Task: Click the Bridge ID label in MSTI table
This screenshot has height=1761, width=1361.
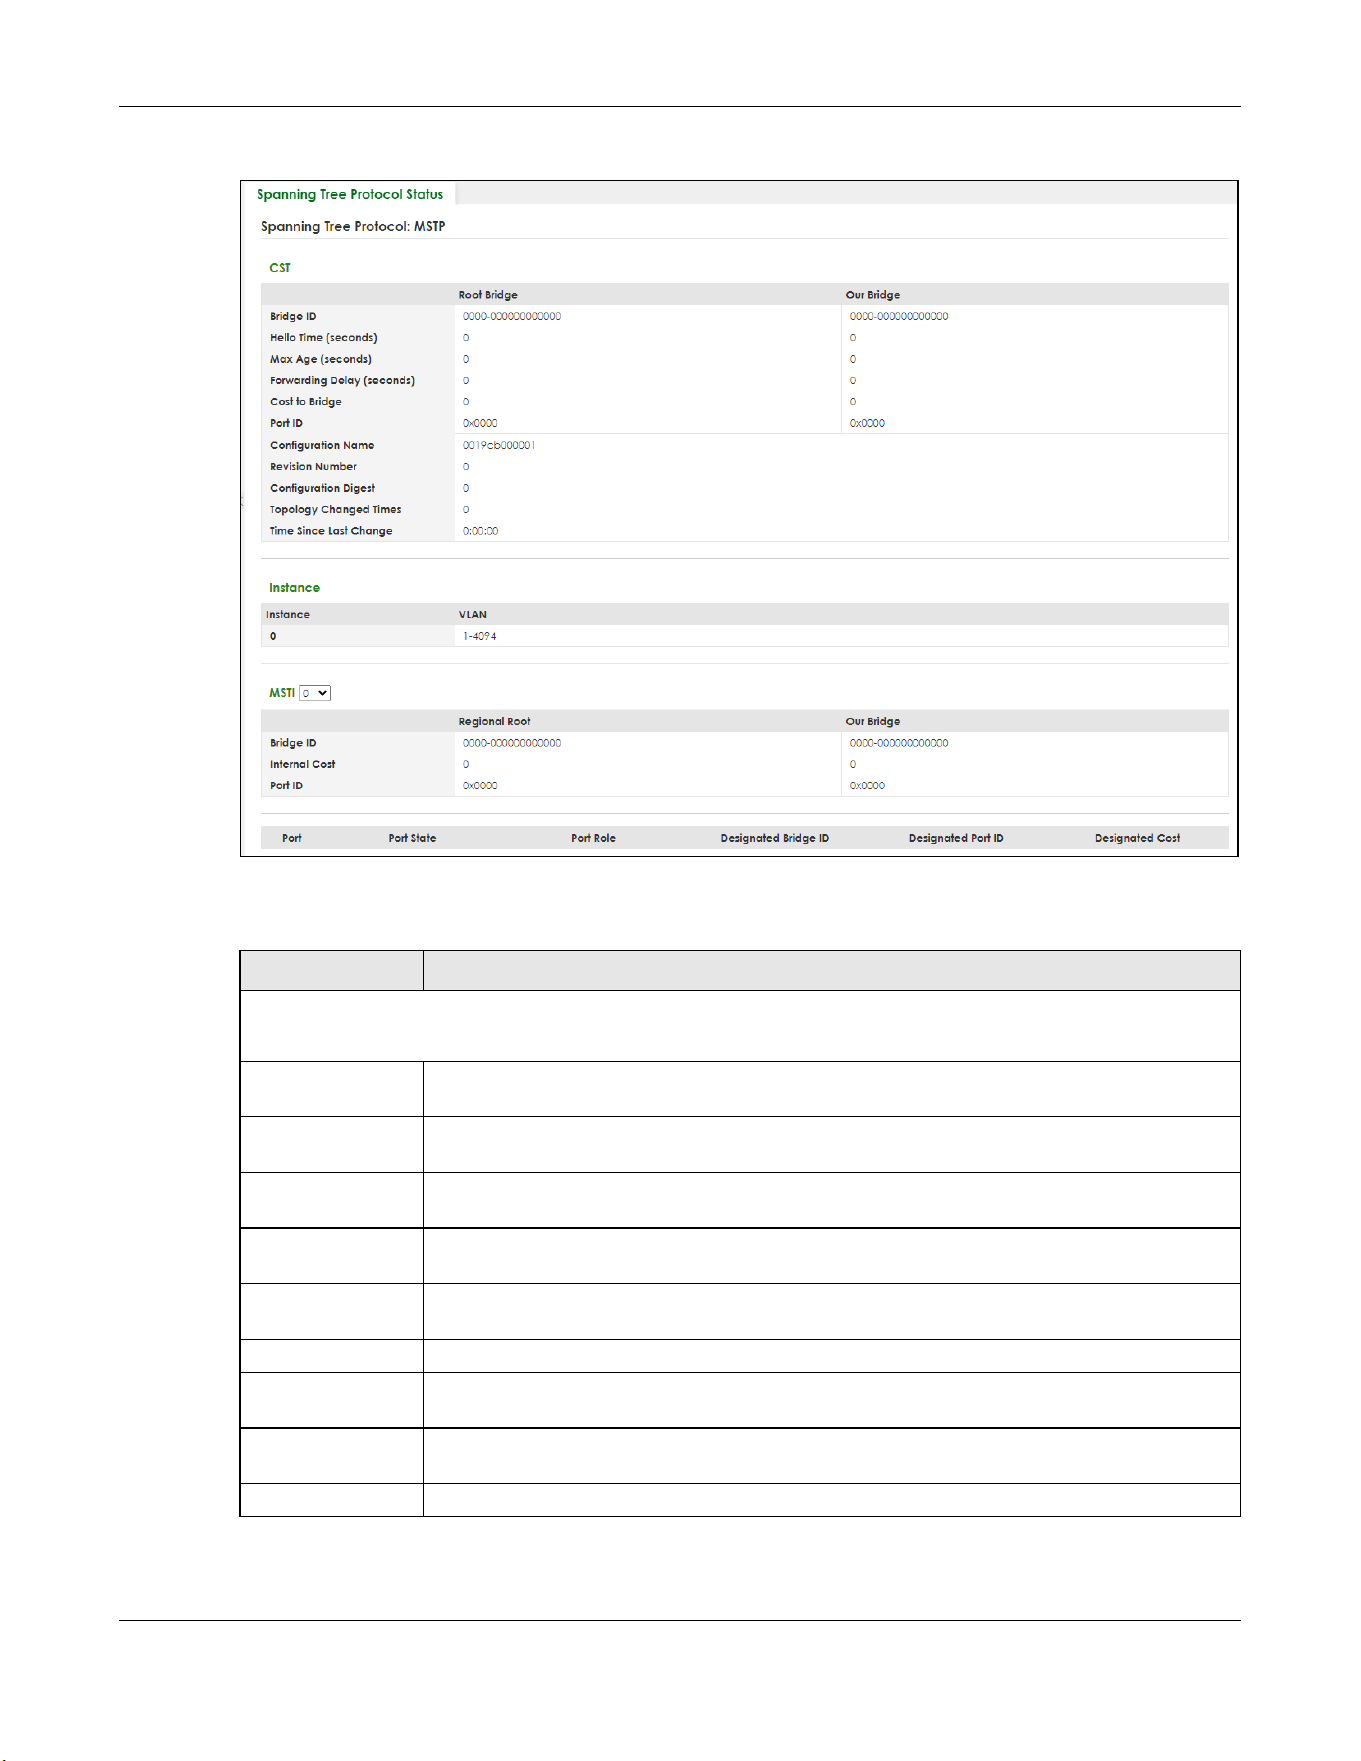Action: click(x=293, y=744)
